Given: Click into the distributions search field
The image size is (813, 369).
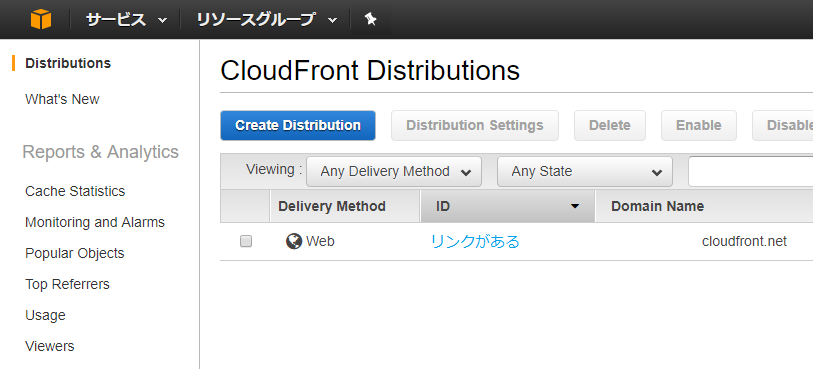Looking at the screenshot, I should point(751,172).
